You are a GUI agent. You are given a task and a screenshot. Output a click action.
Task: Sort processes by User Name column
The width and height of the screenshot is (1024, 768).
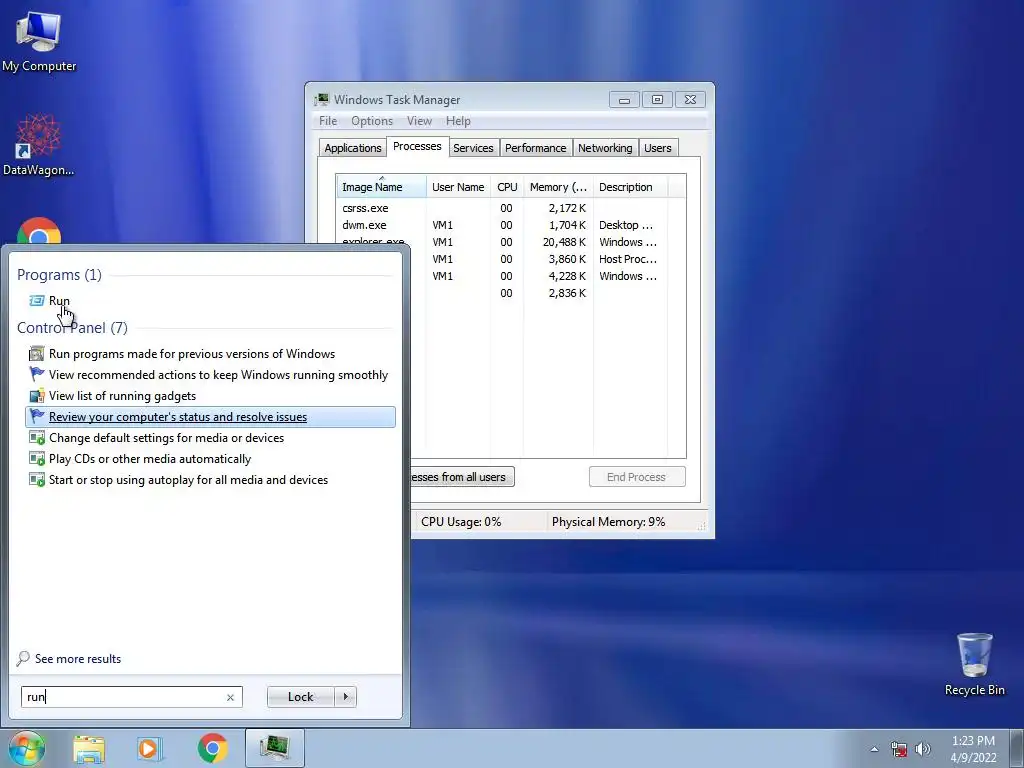458,187
